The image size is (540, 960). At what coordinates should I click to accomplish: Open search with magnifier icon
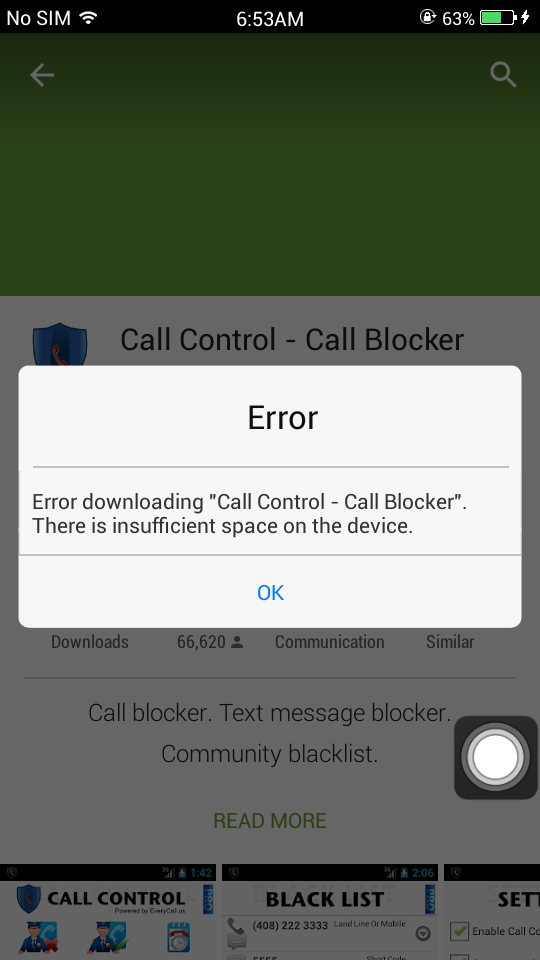pos(503,75)
